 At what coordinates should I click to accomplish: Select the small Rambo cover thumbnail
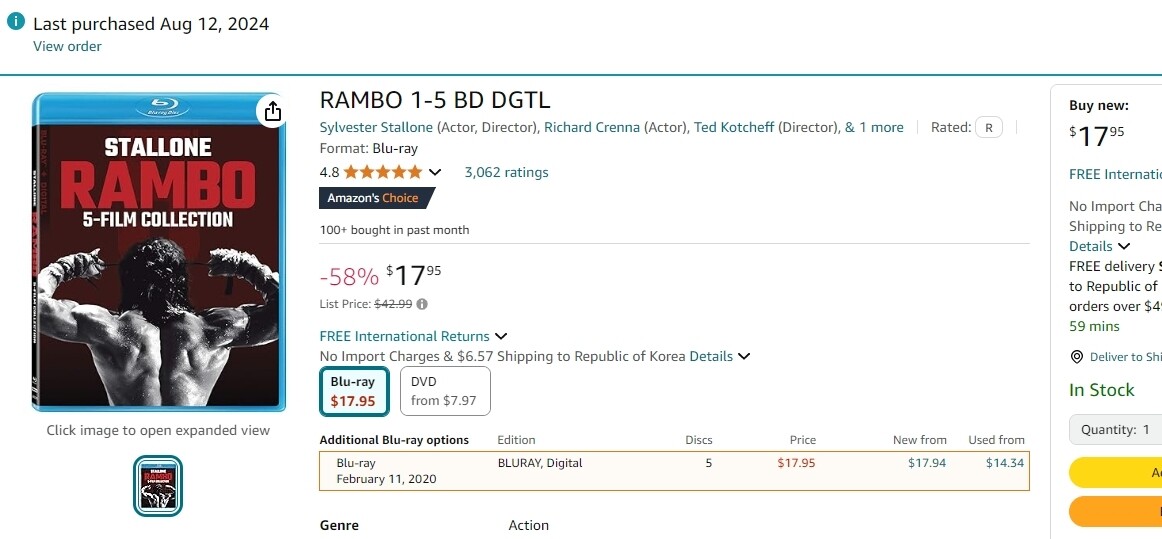pyautogui.click(x=158, y=486)
